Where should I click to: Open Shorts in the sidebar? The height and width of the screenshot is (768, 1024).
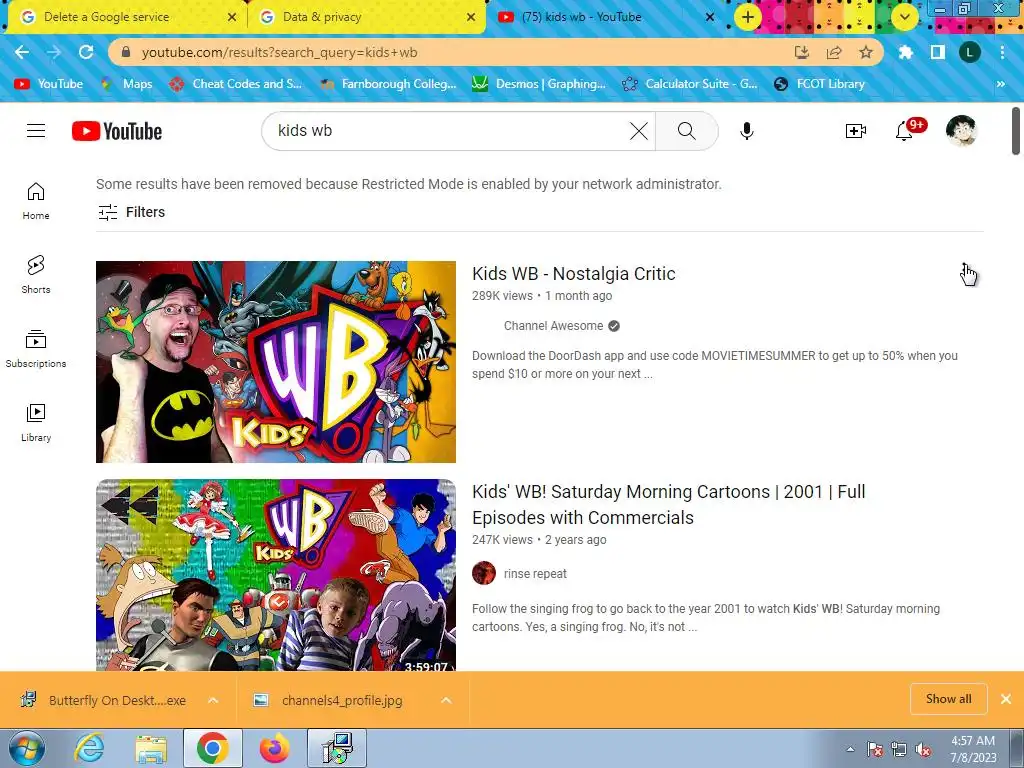pos(36,274)
